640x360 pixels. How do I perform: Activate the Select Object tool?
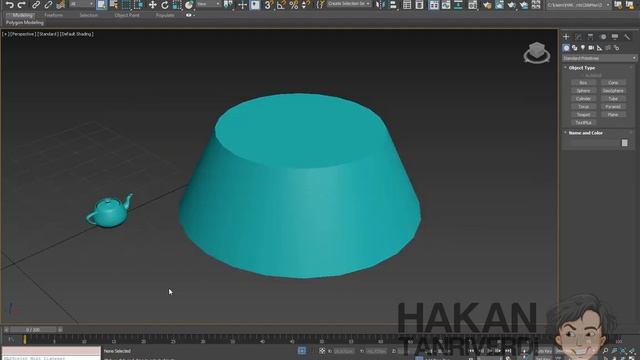pos(101,4)
